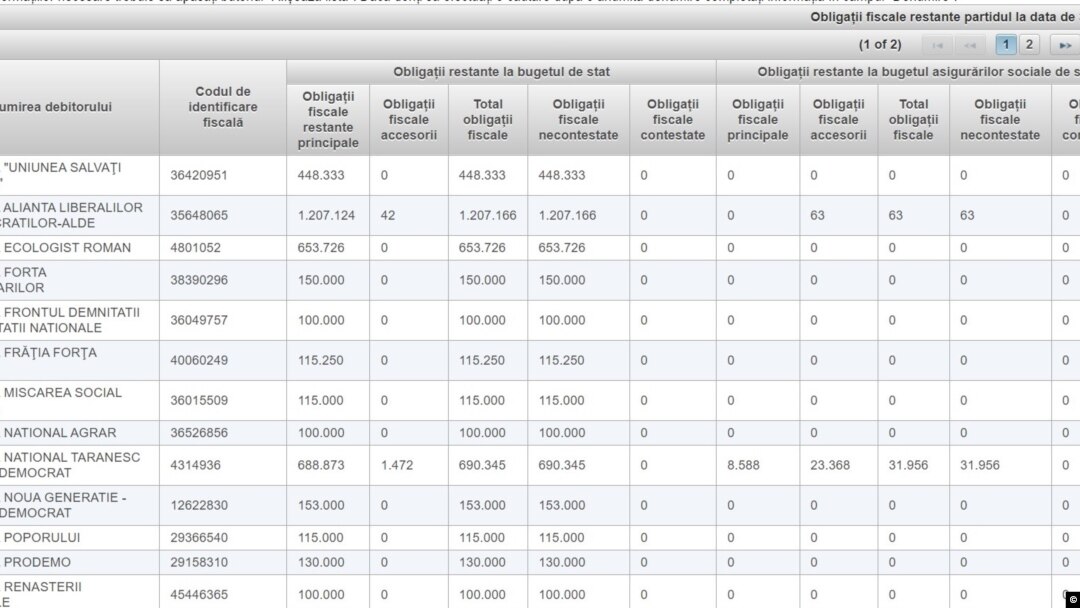Click the principal amount 1.207.124
The image size is (1080, 608).
pos(326,216)
